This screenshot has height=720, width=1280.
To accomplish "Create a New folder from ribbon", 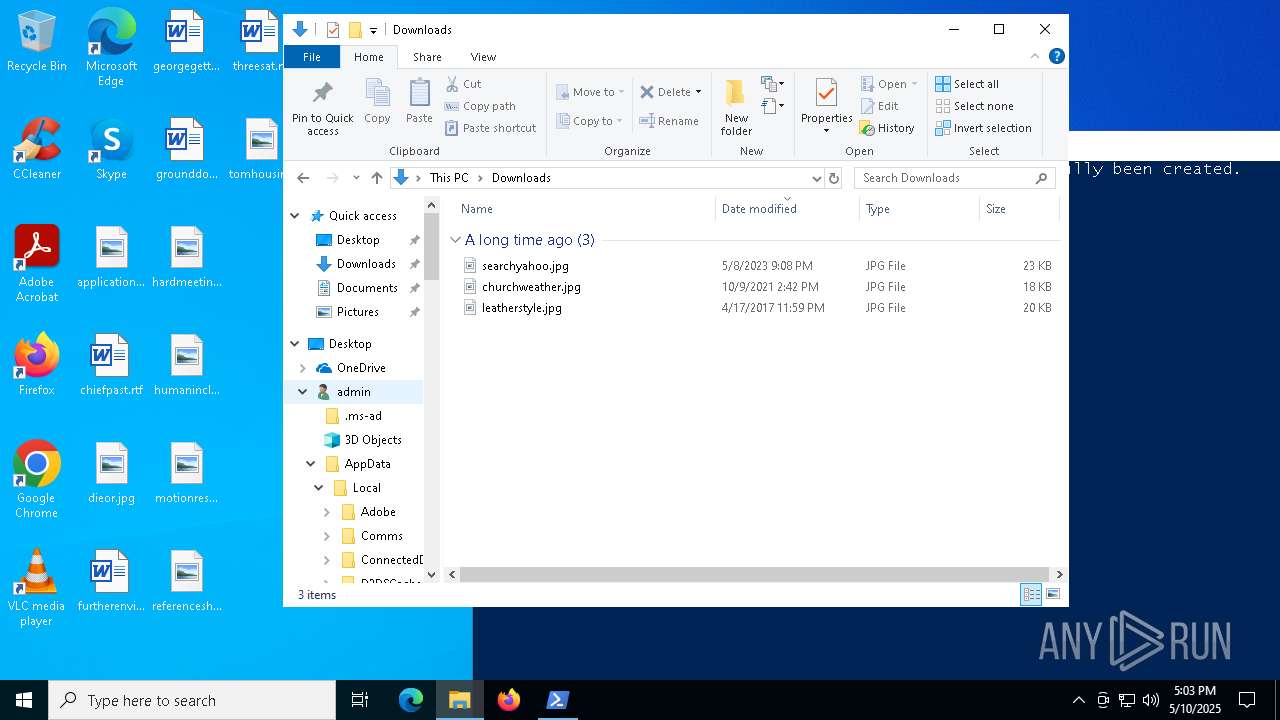I will pyautogui.click(x=736, y=107).
